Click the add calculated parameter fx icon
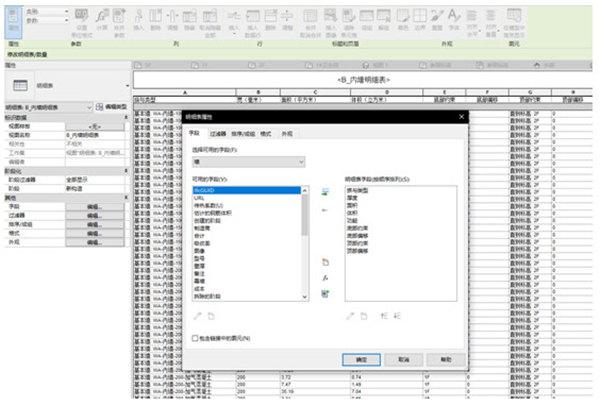 pyautogui.click(x=325, y=277)
